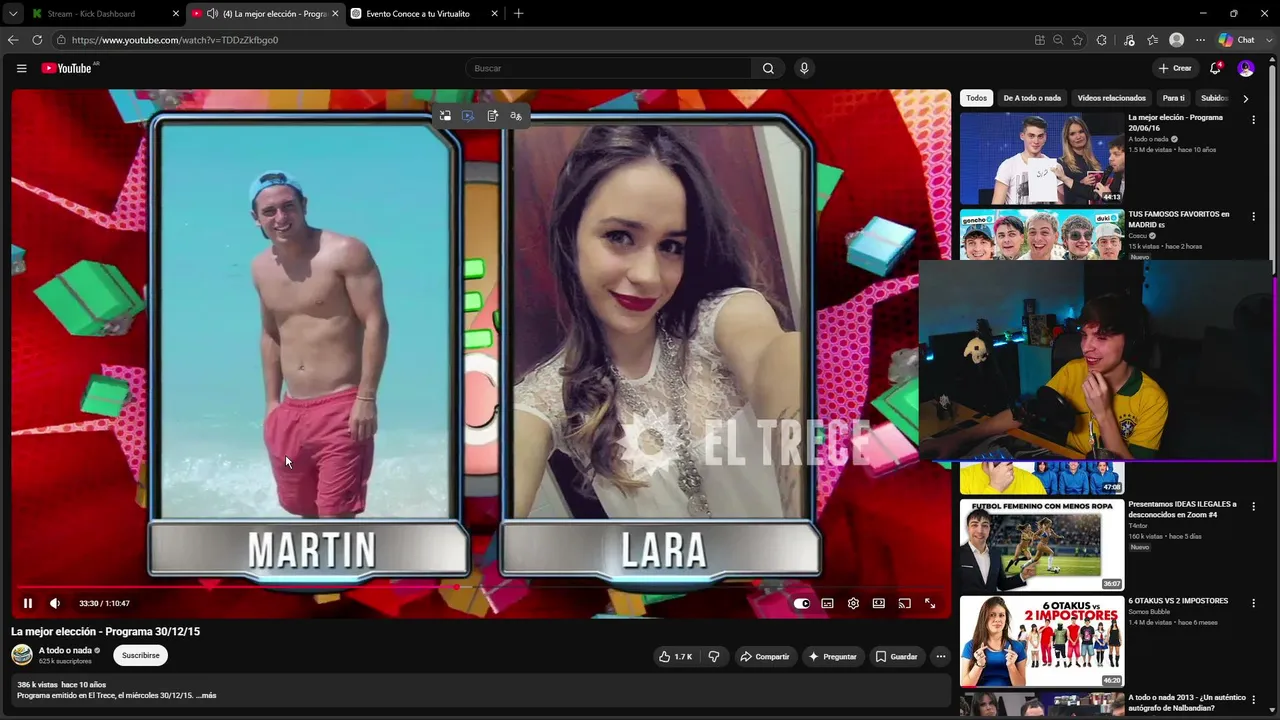Viewport: 1280px width, 720px height.
Task: Toggle autoplay switch in the player
Action: click(802, 603)
